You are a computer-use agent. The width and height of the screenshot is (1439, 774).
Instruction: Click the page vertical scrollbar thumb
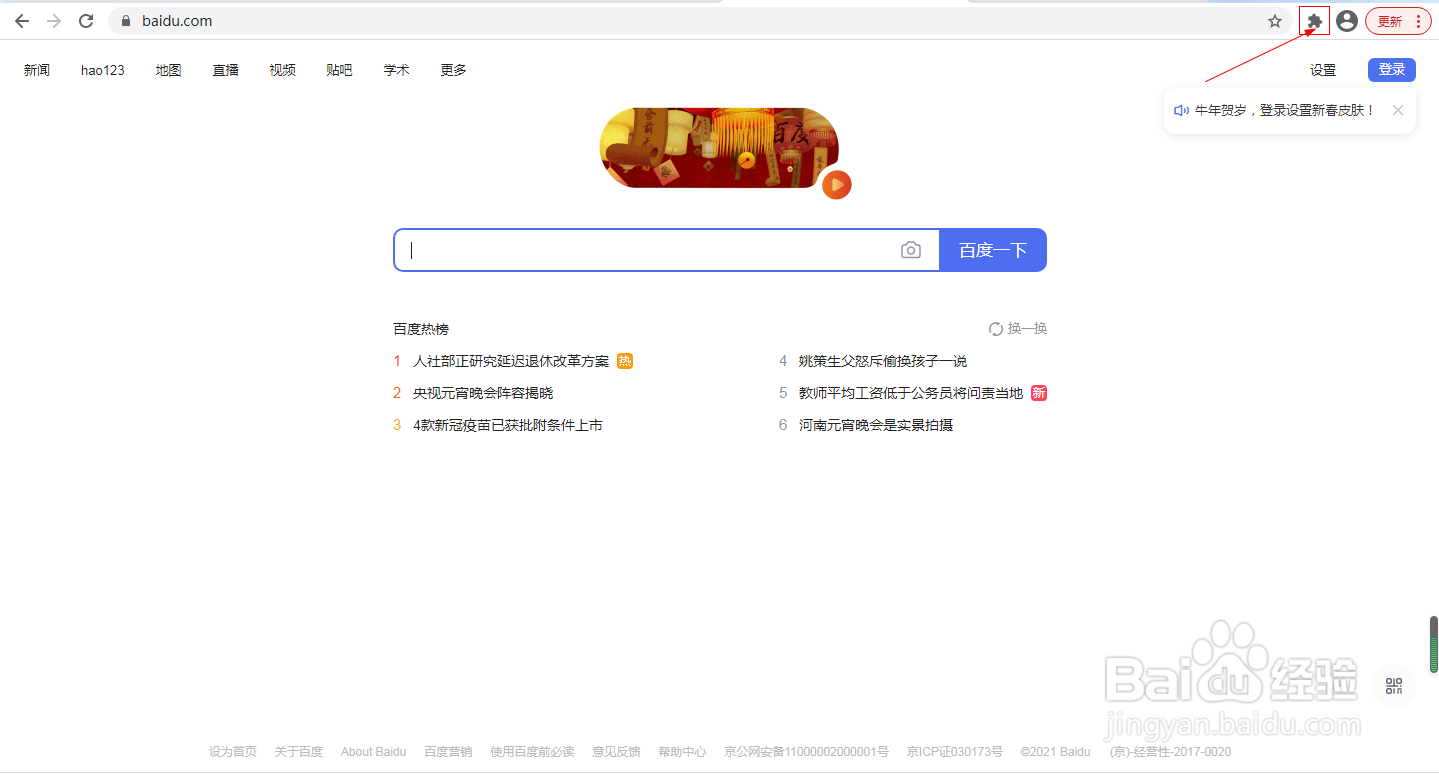(x=1433, y=645)
